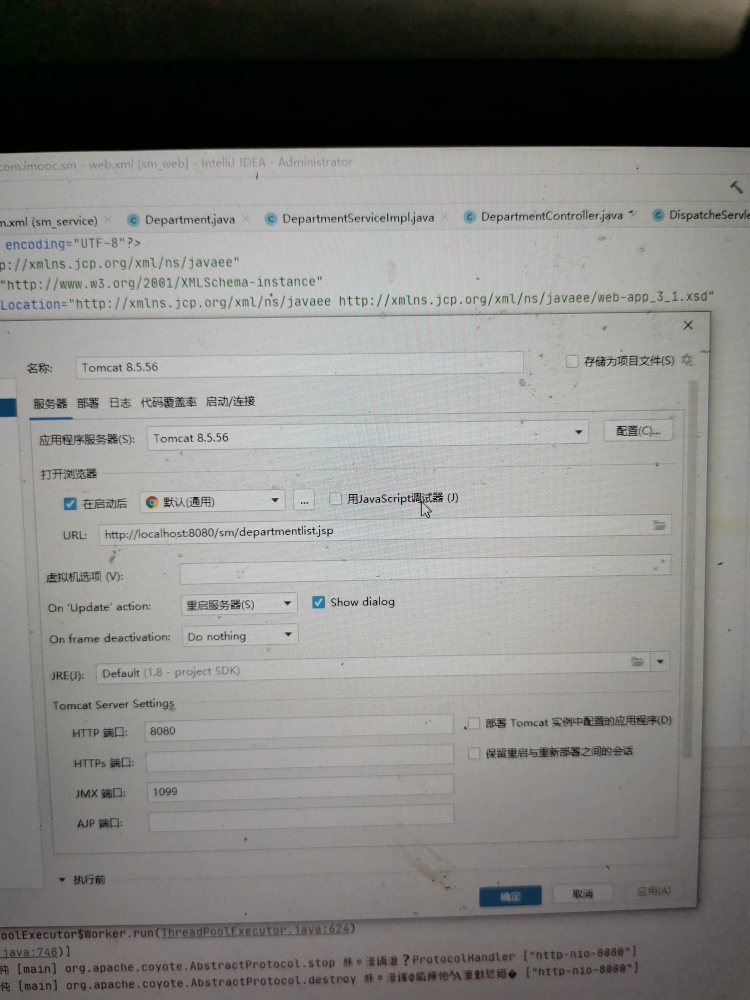Toggle the Show dialog checkbox

click(318, 602)
